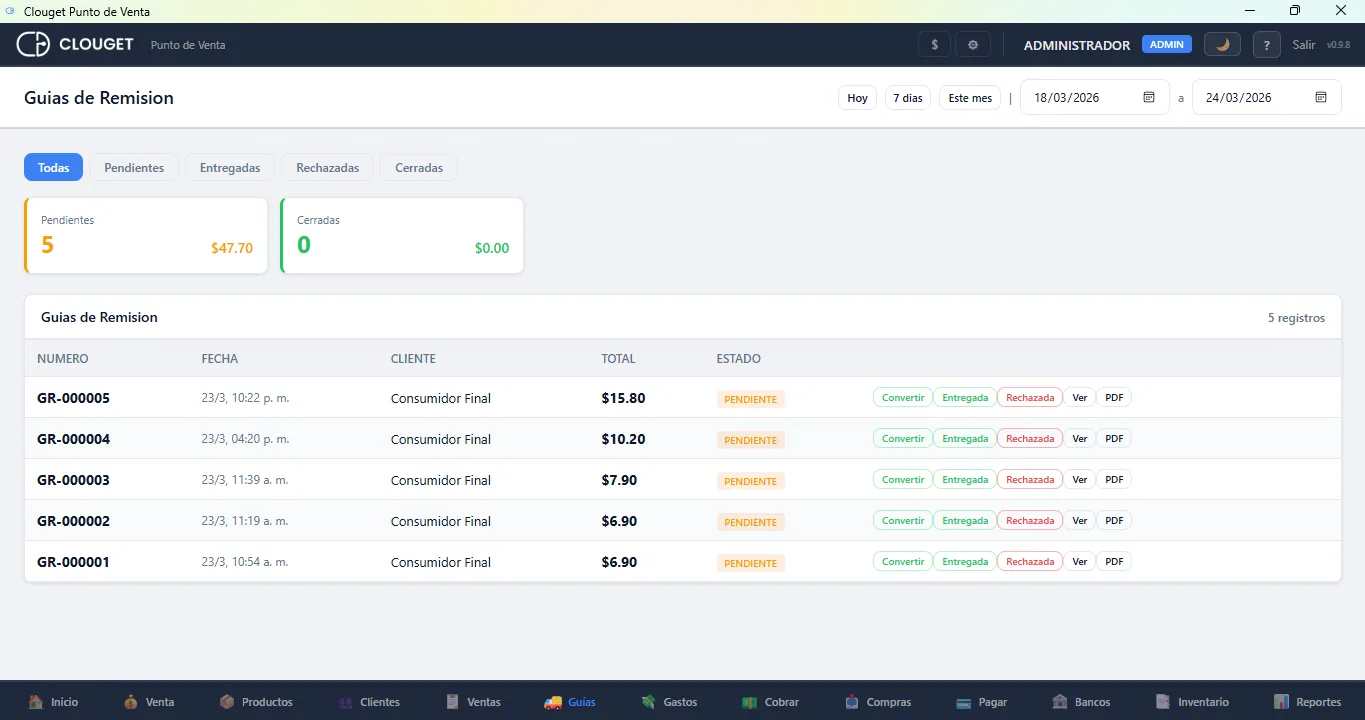Image resolution: width=1365 pixels, height=720 pixels.
Task: Click the dollar sign button in the header
Action: point(934,45)
